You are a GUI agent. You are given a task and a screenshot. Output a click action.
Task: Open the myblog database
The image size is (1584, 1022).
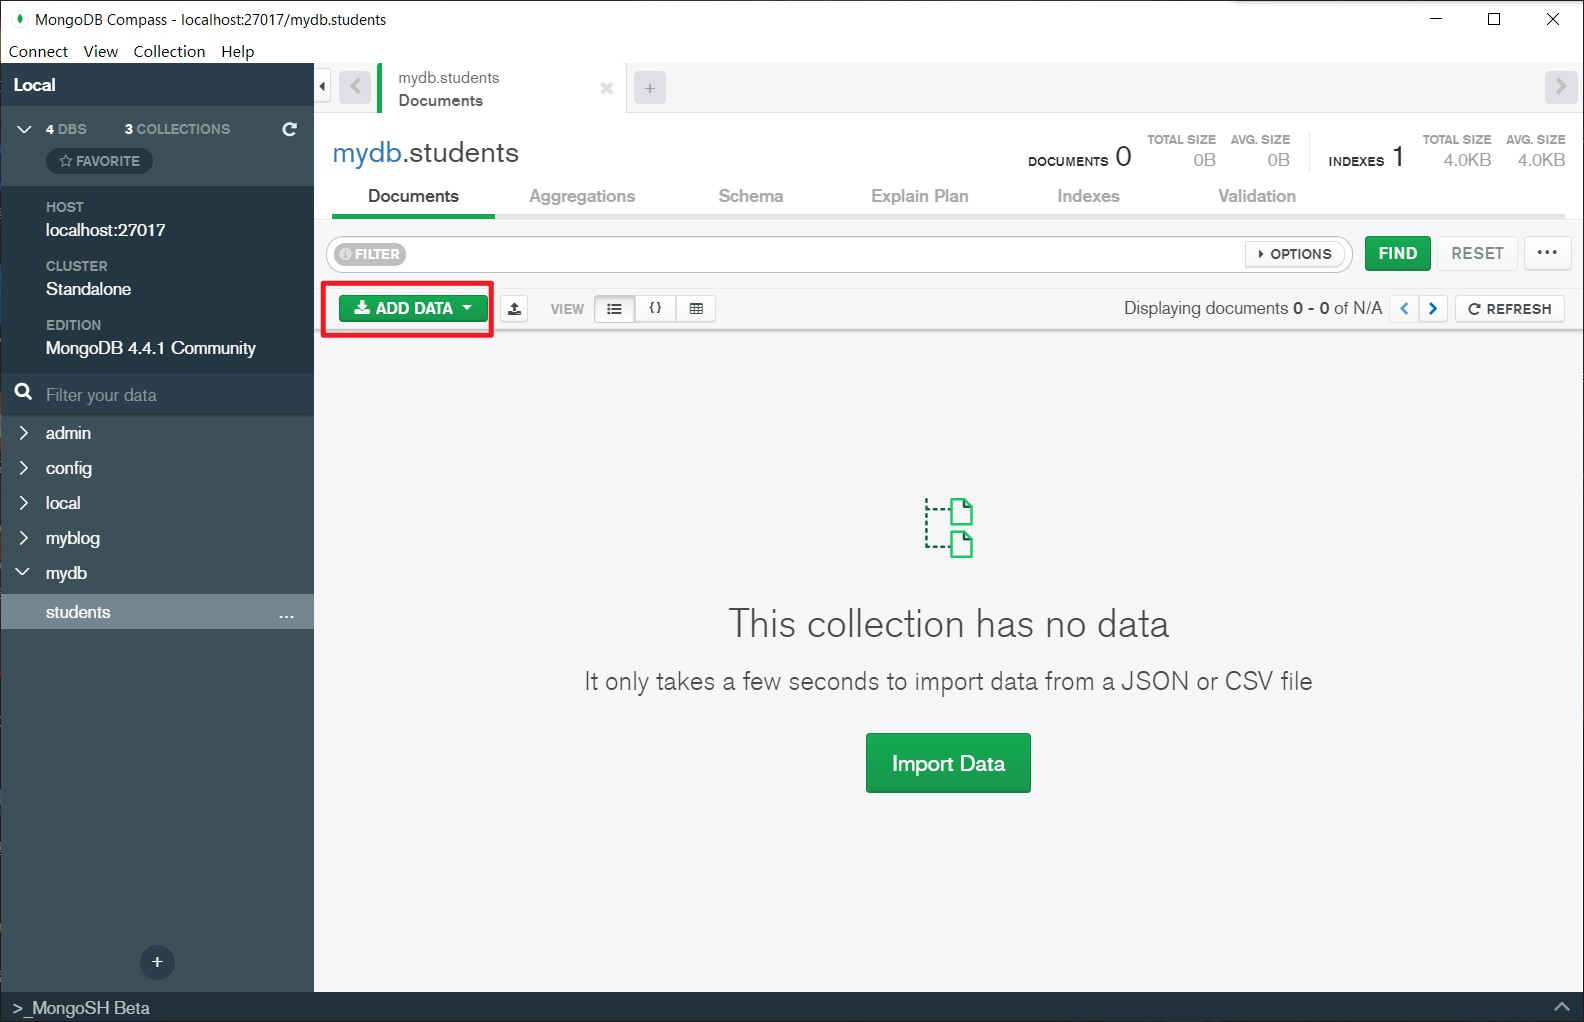tap(72, 538)
